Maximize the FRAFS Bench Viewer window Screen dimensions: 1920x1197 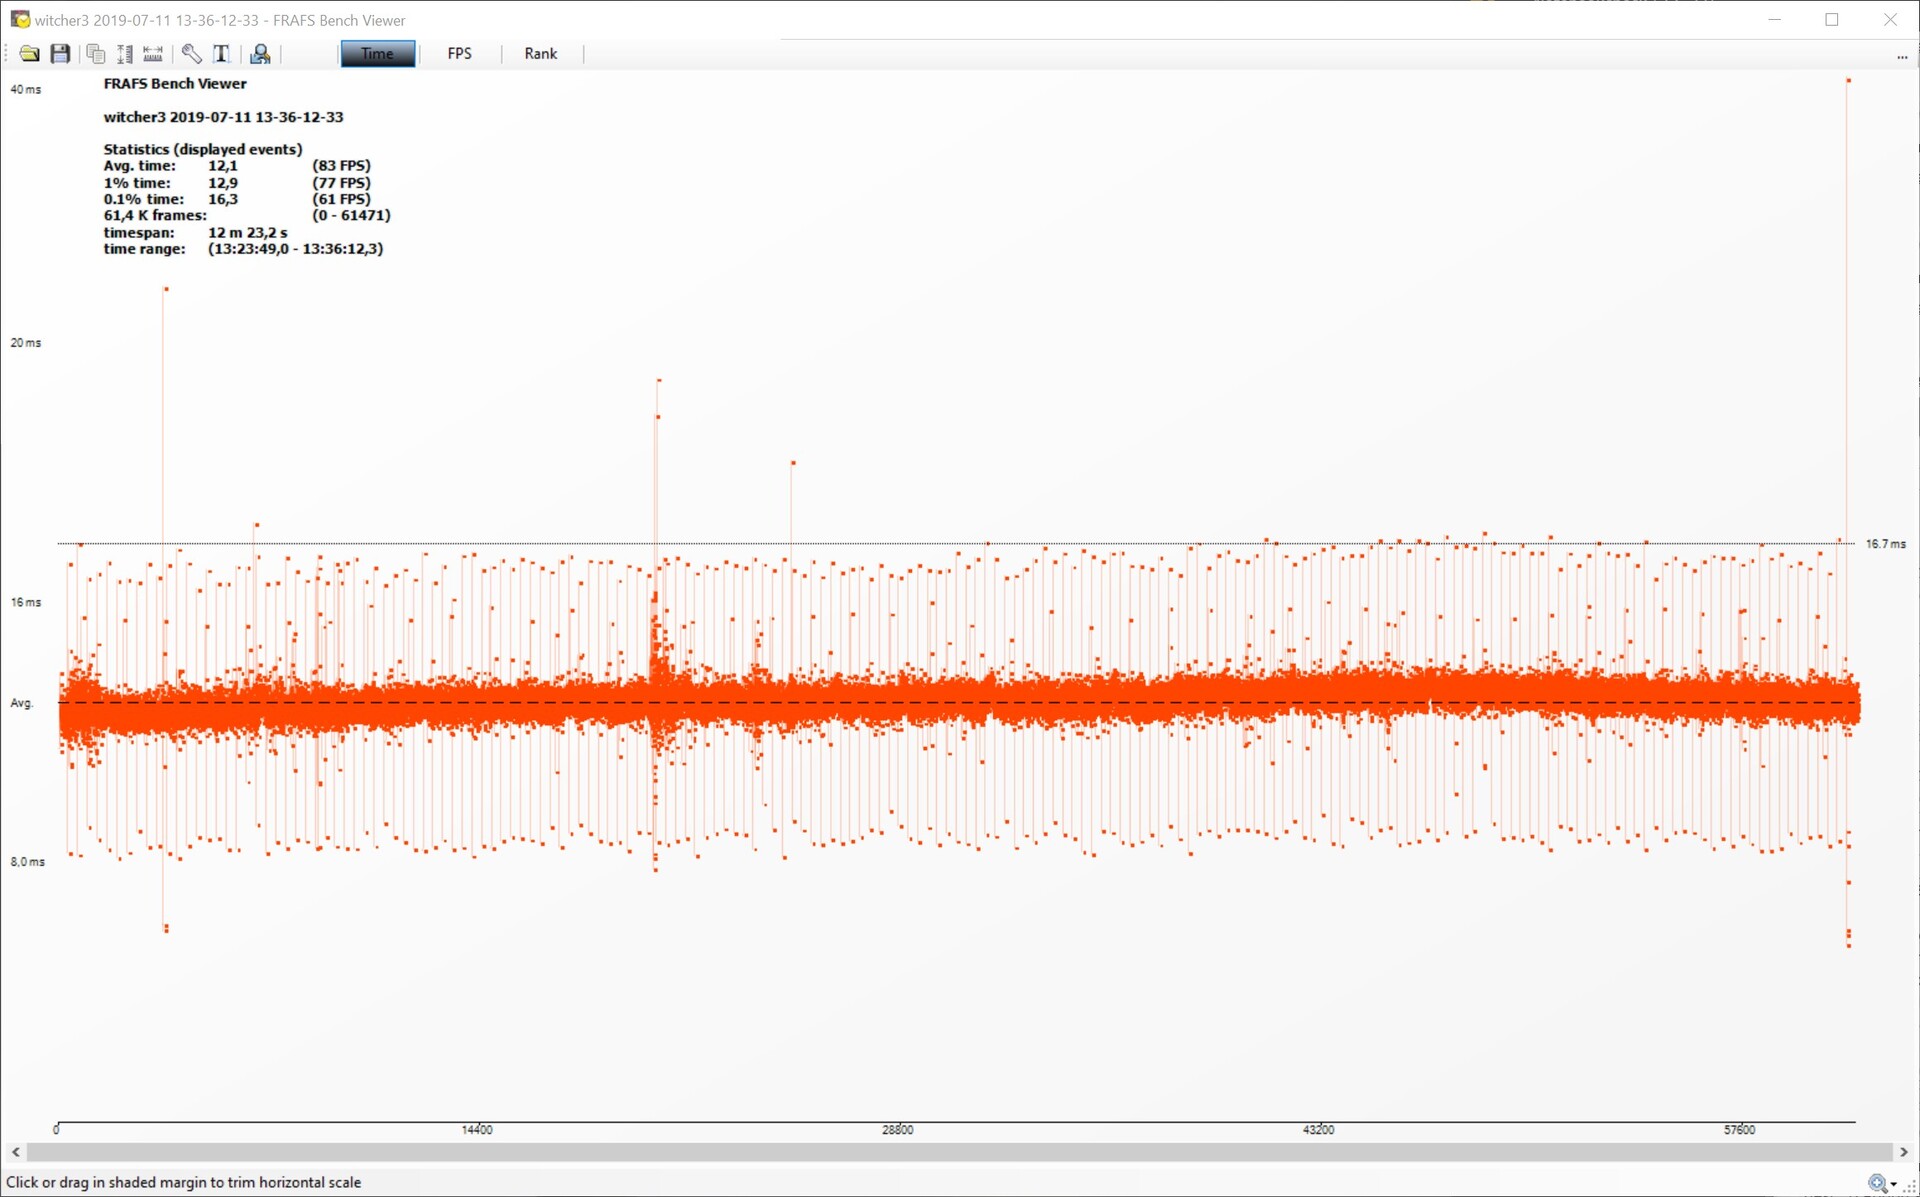click(1832, 20)
